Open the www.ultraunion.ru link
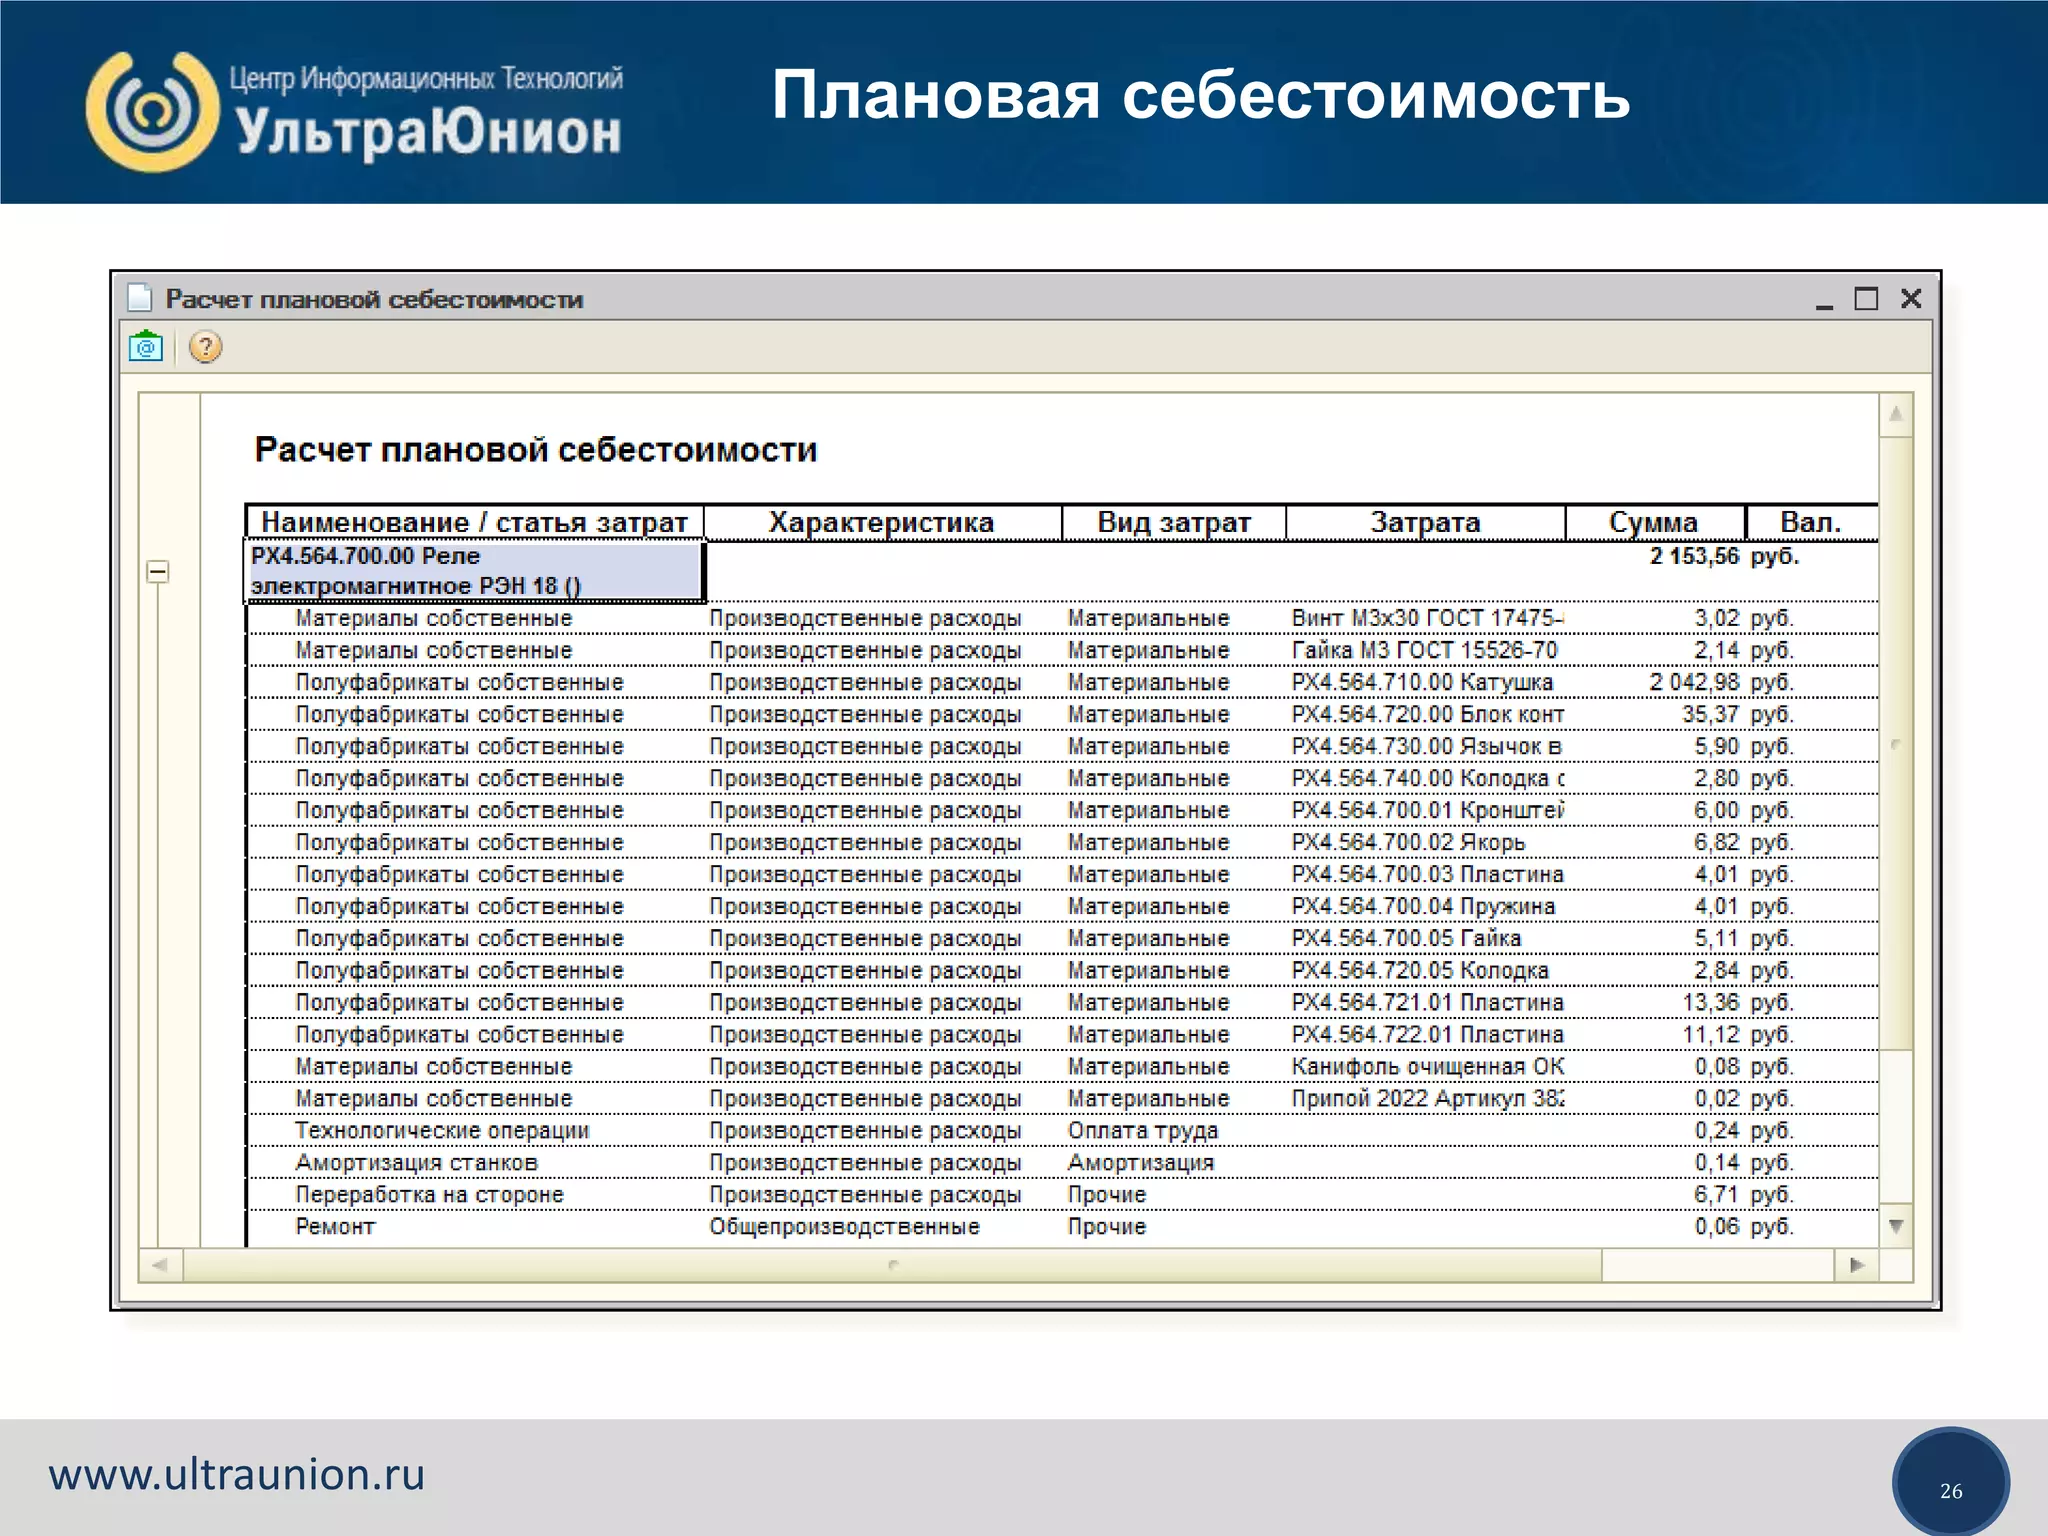2048x1536 pixels. pyautogui.click(x=237, y=1474)
